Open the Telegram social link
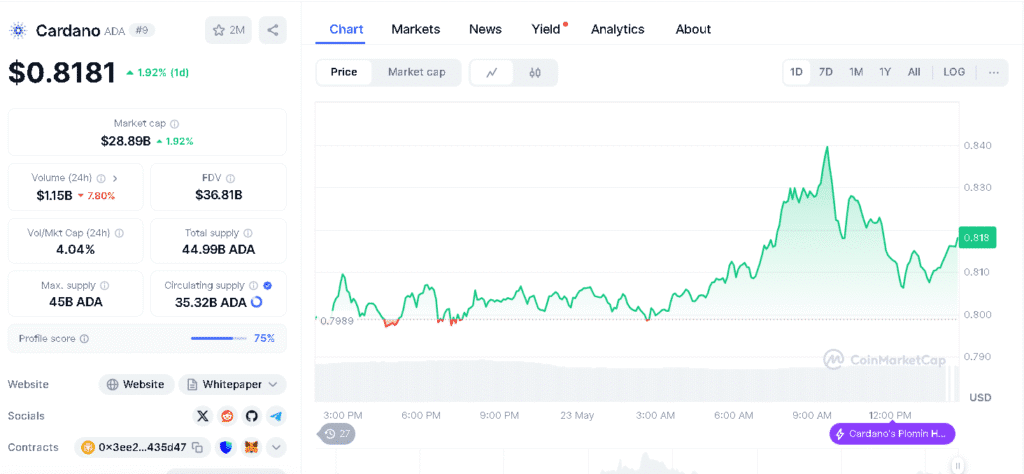This screenshot has width=1024, height=474. pyautogui.click(x=276, y=416)
